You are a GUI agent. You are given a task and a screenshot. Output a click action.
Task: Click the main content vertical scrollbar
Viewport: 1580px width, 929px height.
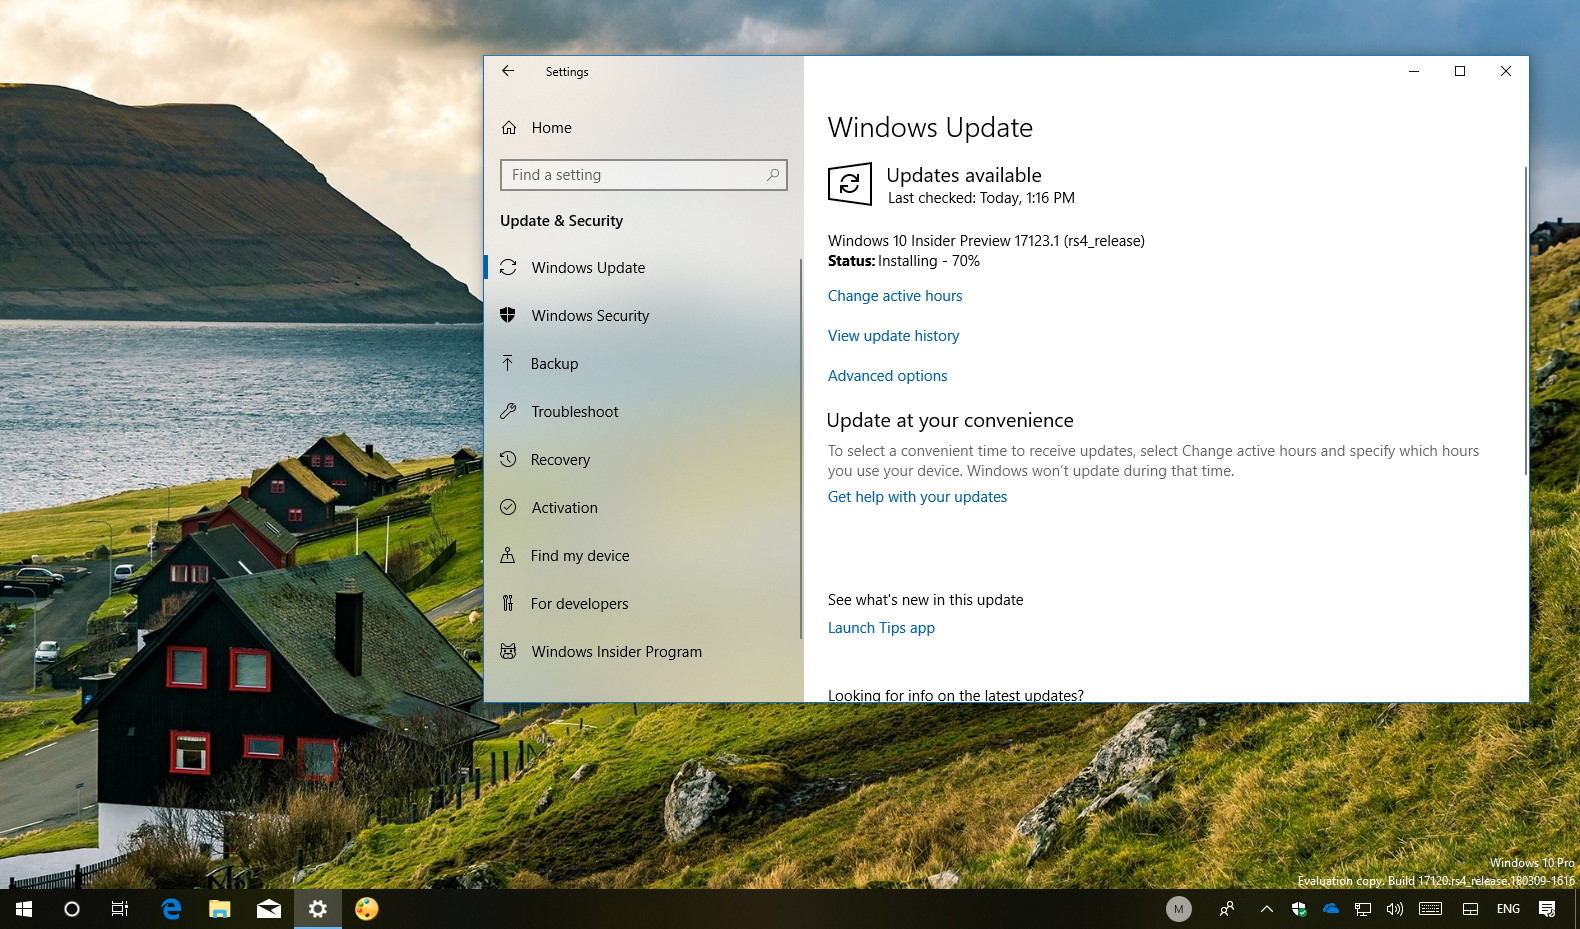(x=1525, y=320)
